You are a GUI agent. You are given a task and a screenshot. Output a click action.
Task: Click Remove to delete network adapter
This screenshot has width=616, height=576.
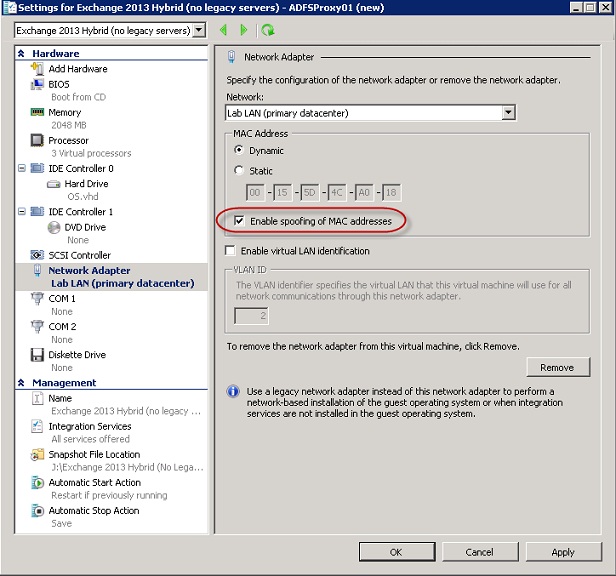(558, 367)
